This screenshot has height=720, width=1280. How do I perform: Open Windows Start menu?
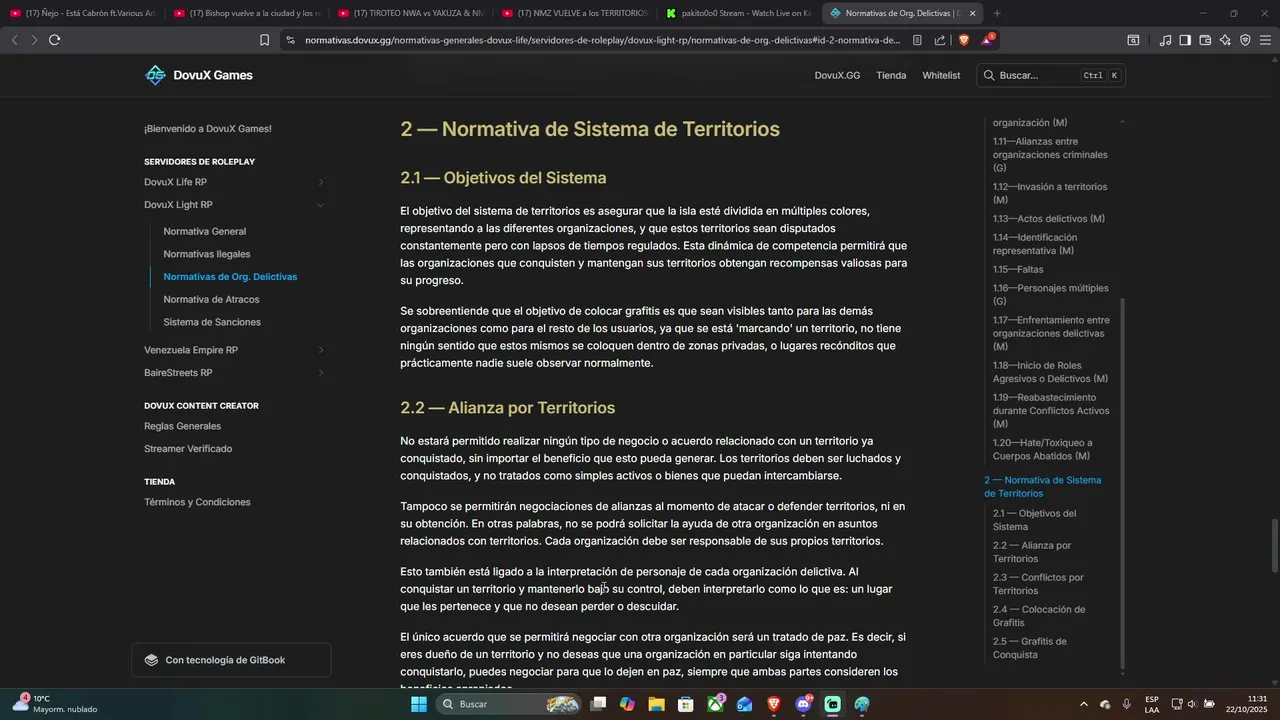coord(419,704)
